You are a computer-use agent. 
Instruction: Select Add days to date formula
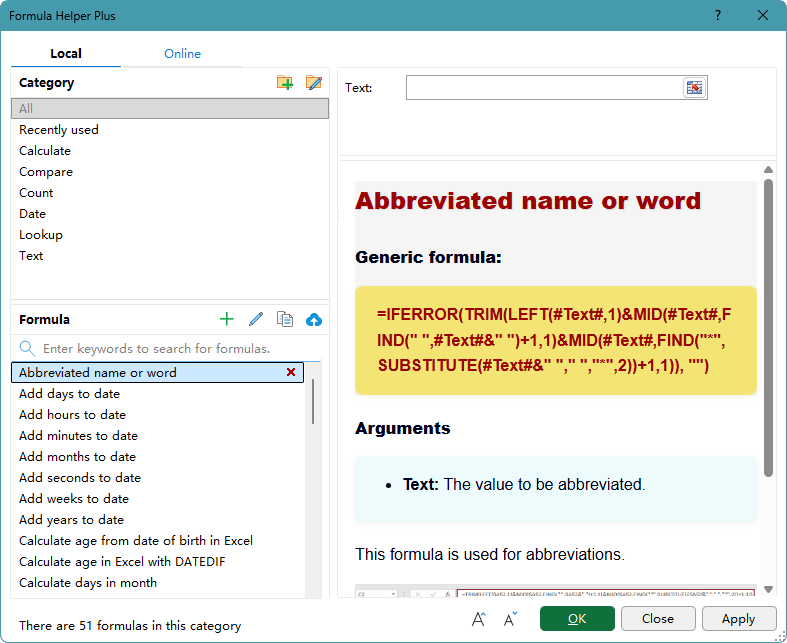point(157,394)
